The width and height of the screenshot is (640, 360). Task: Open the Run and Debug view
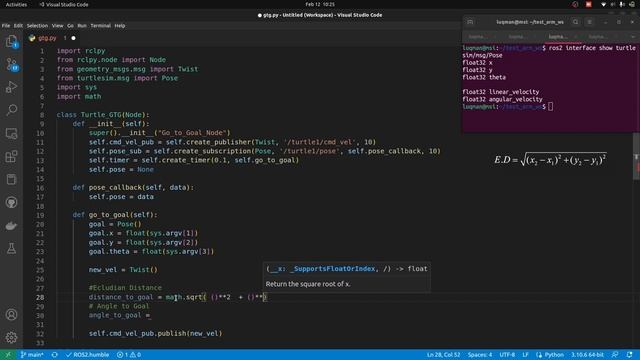pyautogui.click(x=11, y=87)
